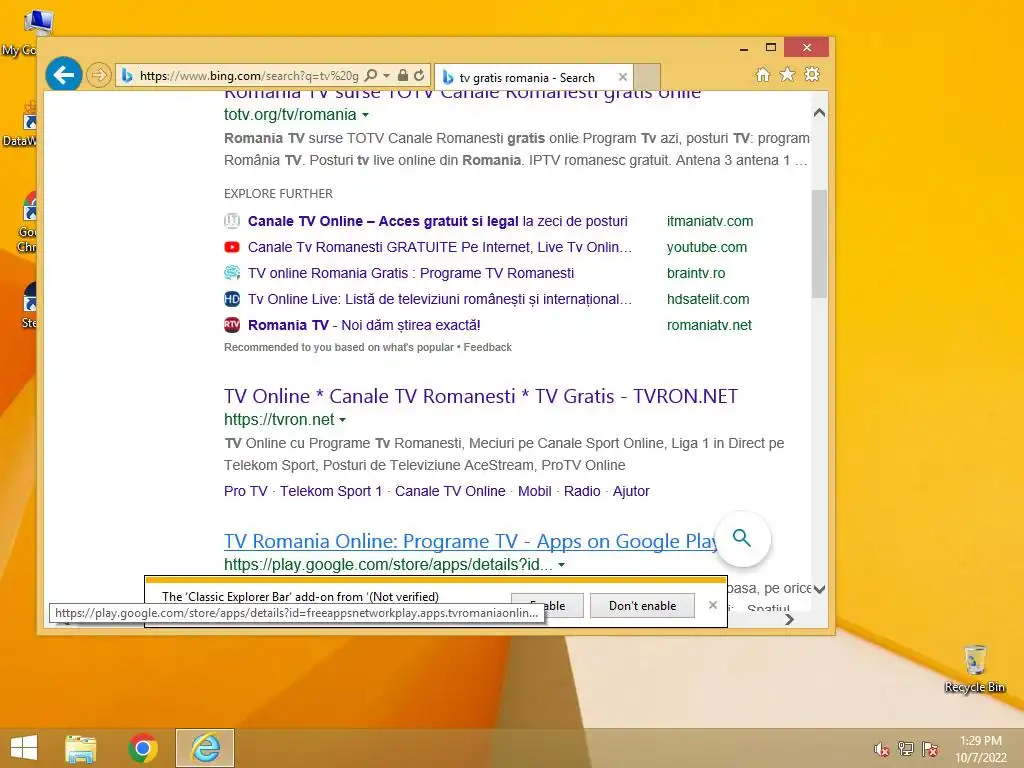The image size is (1024, 768).
Task: Open 'Romania TV - Noi dăm știrea exactă!' link
Action: click(364, 325)
